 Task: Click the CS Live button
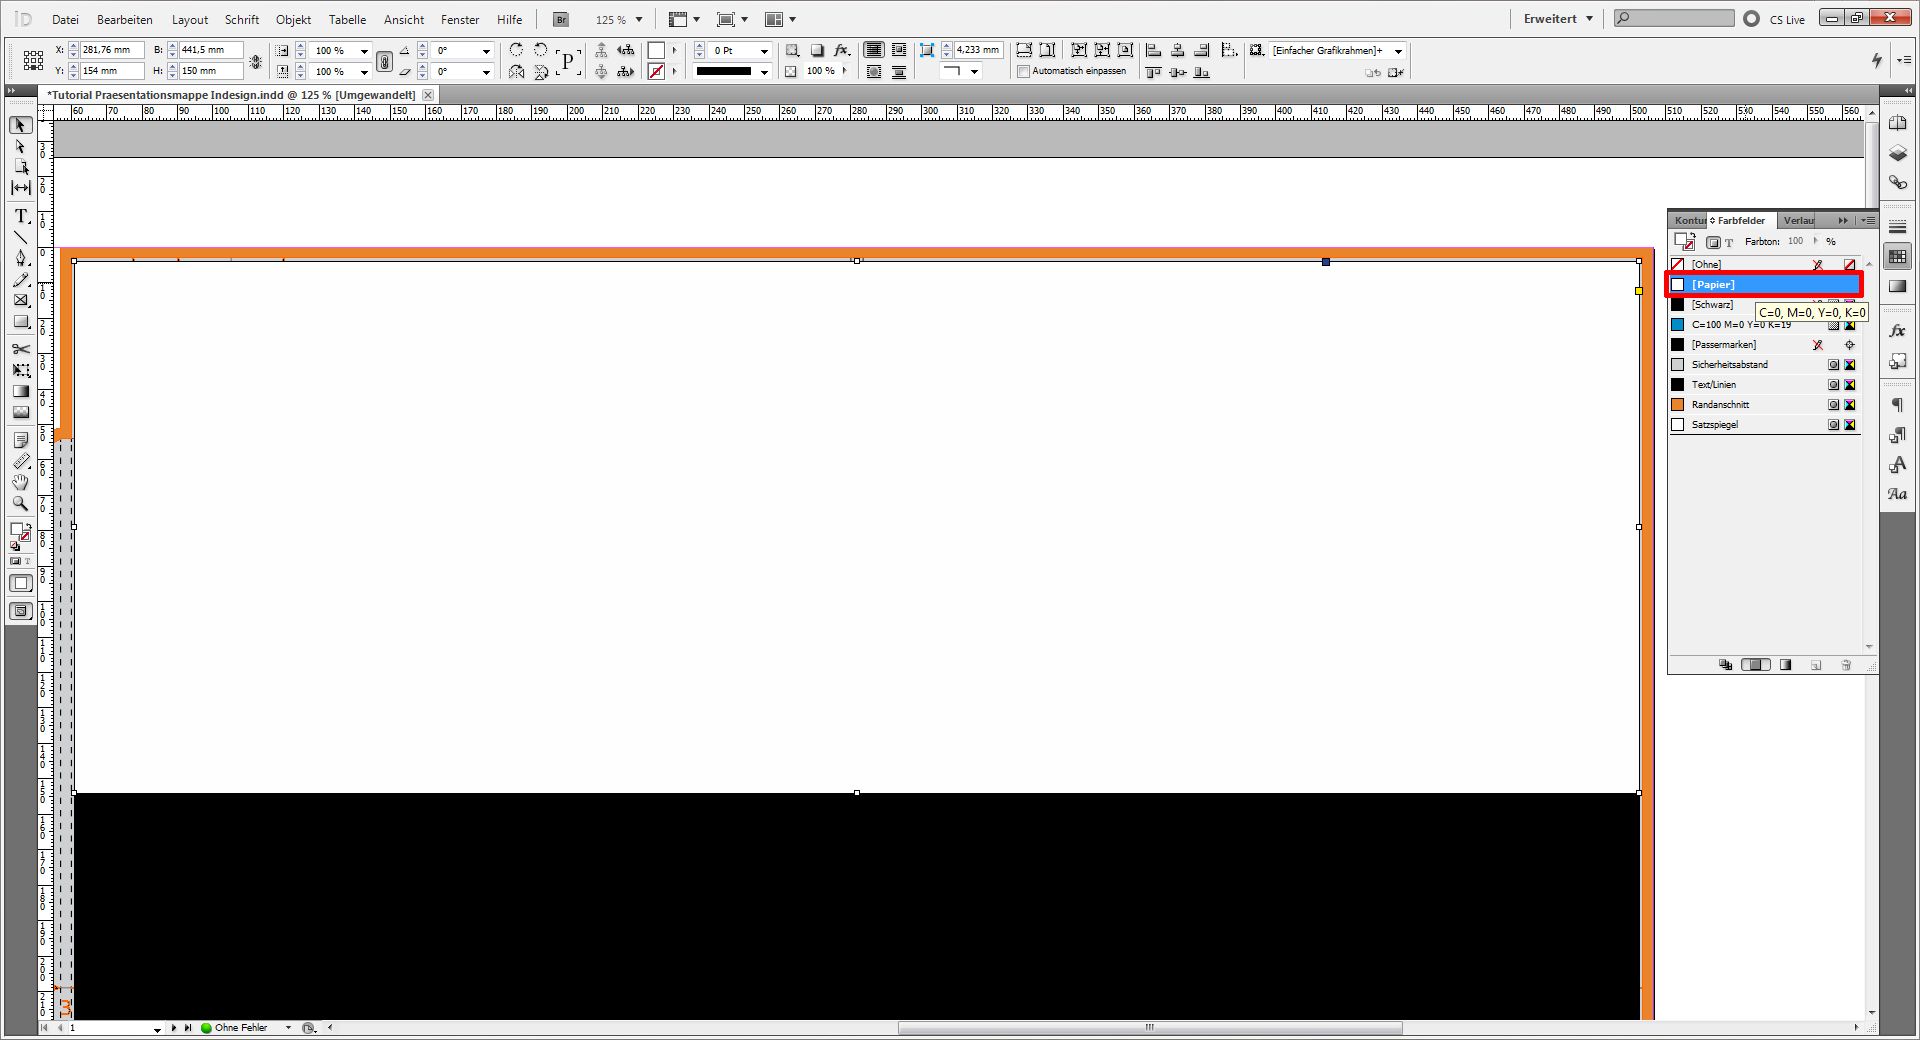[1783, 19]
